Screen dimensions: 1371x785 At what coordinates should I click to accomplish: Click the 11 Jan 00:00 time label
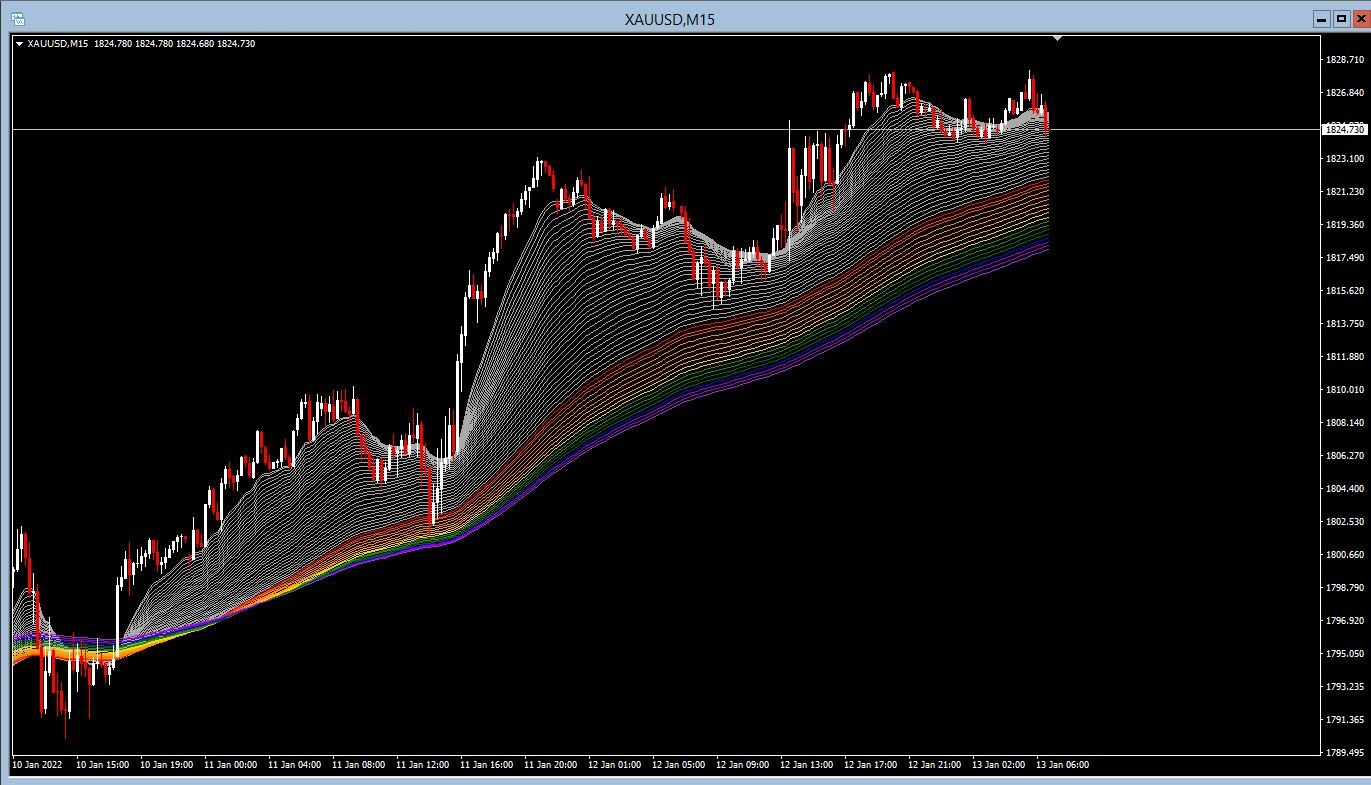(231, 765)
